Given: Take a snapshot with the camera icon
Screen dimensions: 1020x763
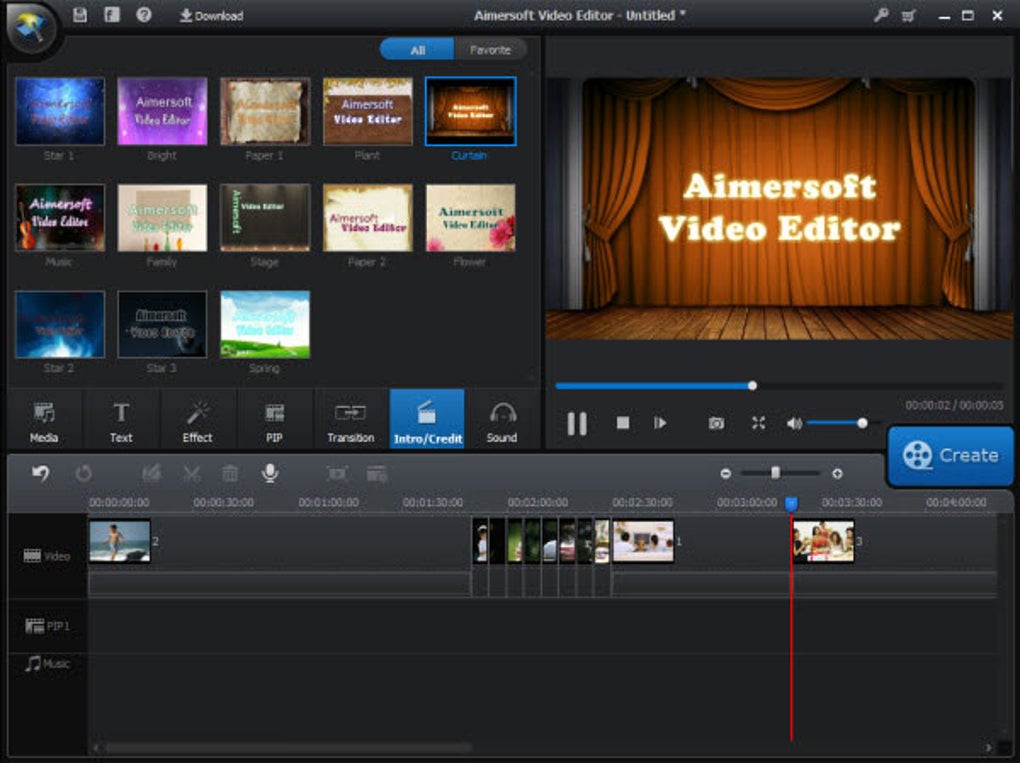Looking at the screenshot, I should click(x=716, y=423).
